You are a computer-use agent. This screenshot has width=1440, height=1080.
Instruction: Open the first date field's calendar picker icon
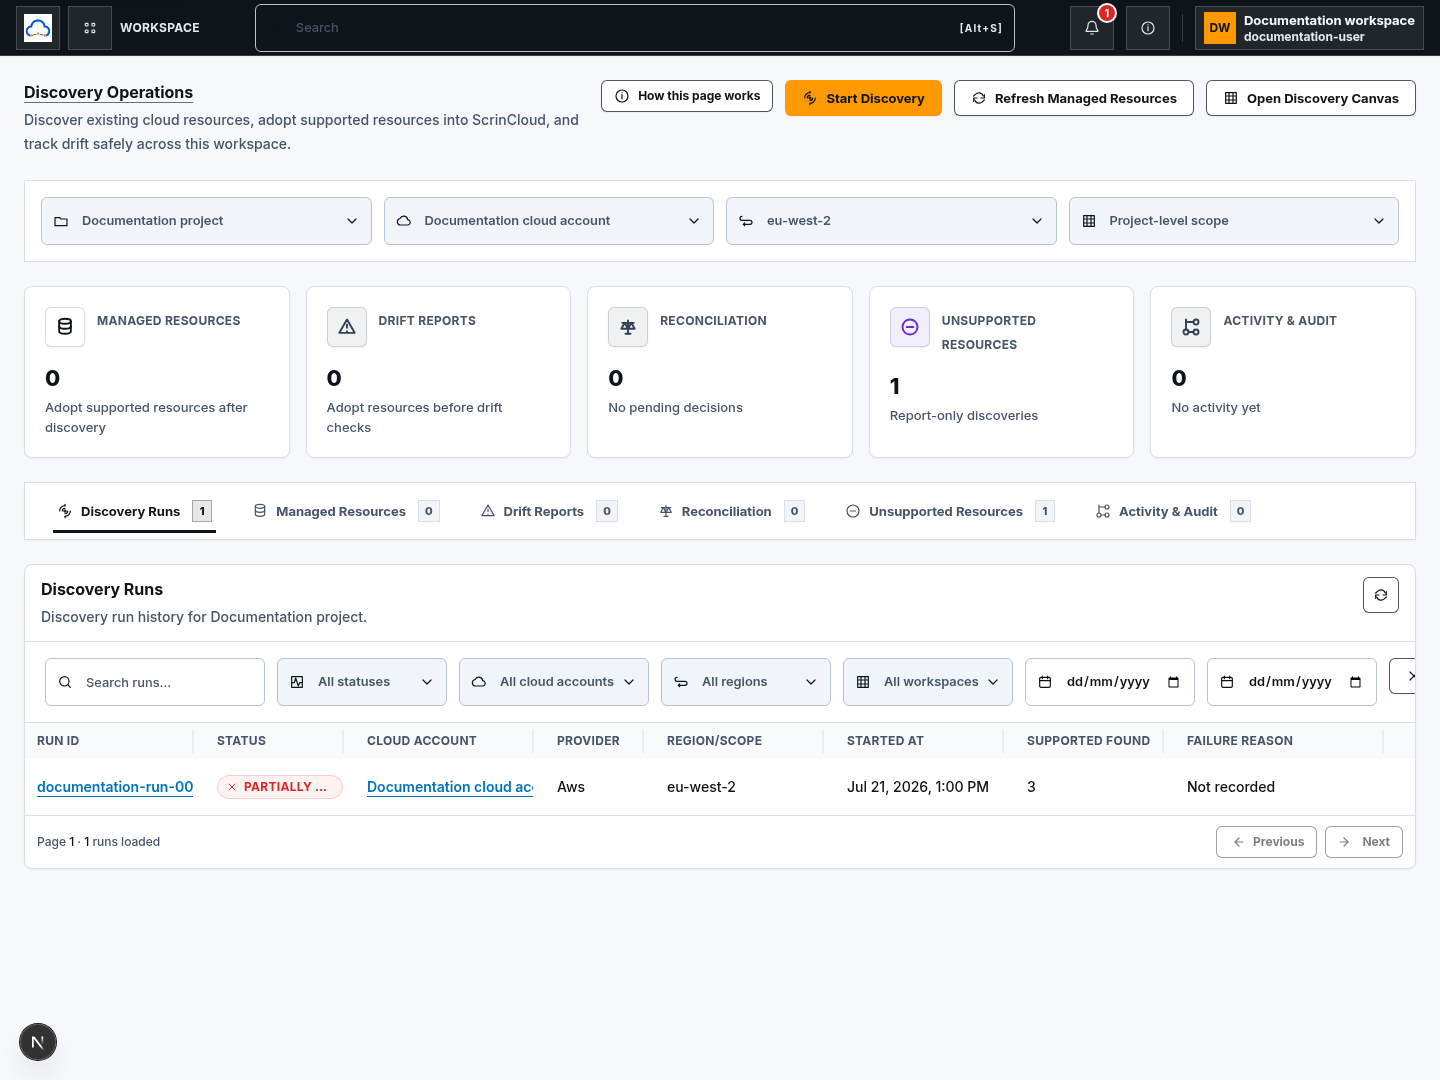pyautogui.click(x=1174, y=682)
